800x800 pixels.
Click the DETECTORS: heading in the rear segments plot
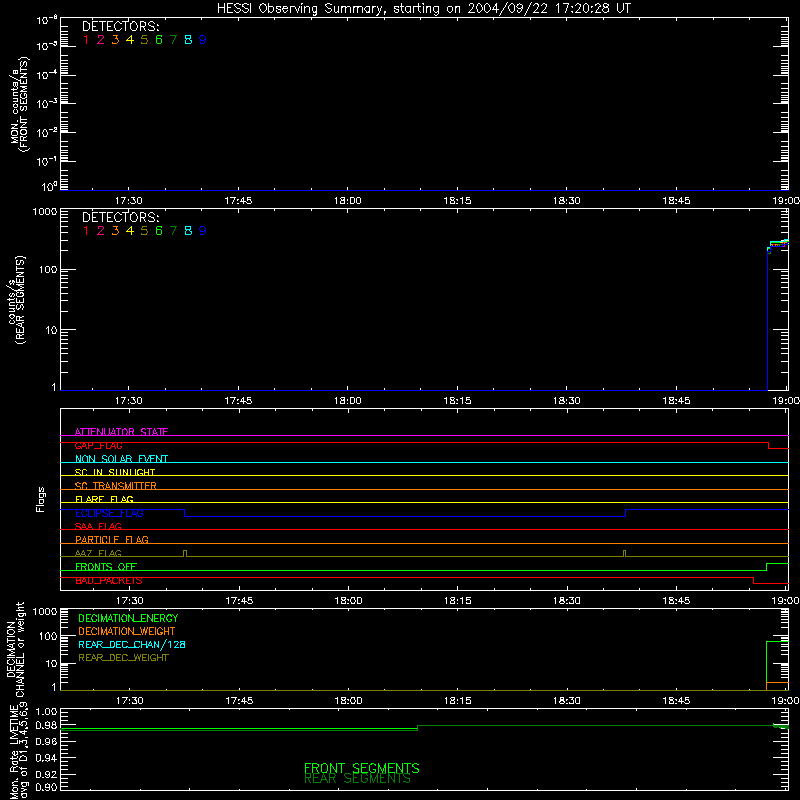tap(121, 217)
